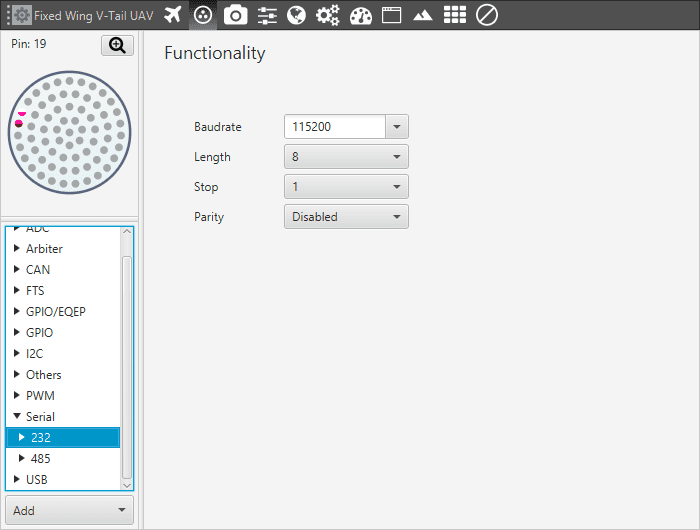
Task: Open the camera settings icon
Action: (x=235, y=15)
